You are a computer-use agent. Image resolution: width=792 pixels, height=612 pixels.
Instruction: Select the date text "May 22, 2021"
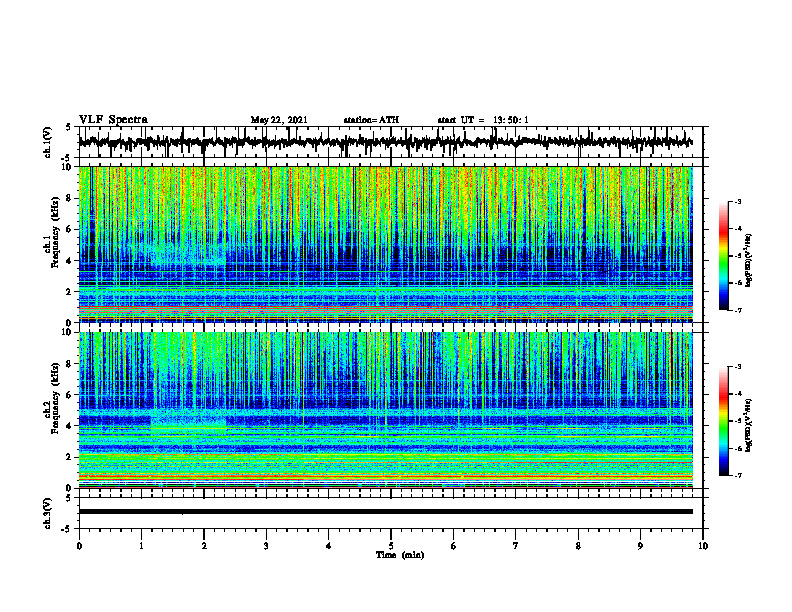point(279,120)
